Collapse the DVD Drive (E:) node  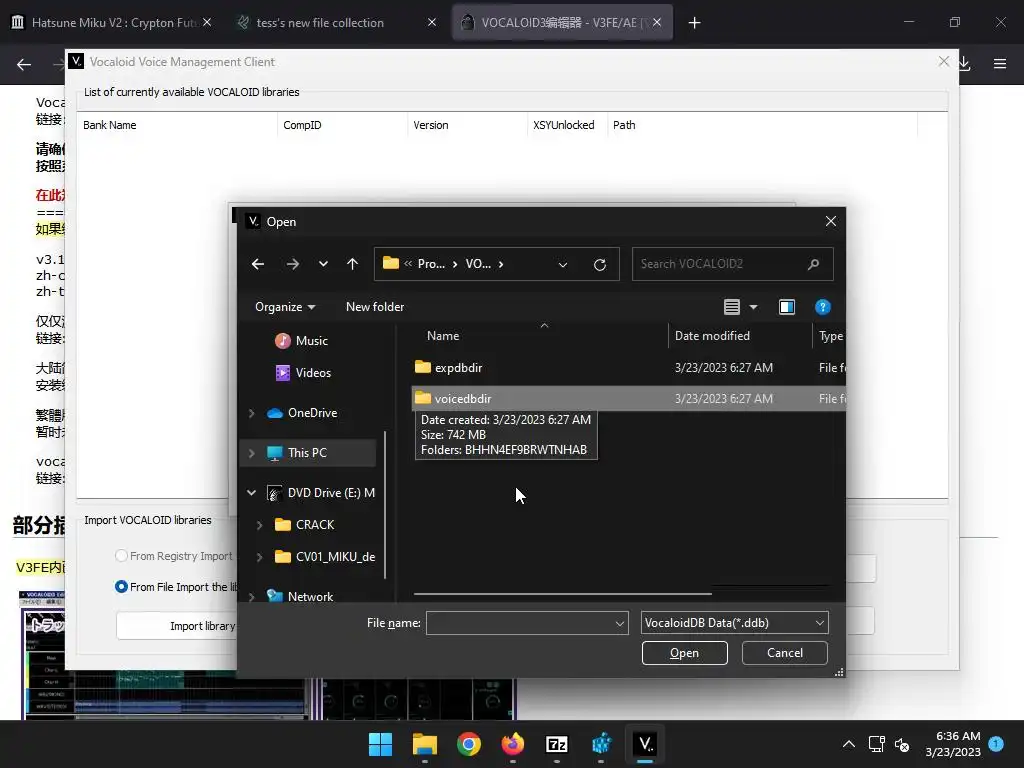point(252,493)
